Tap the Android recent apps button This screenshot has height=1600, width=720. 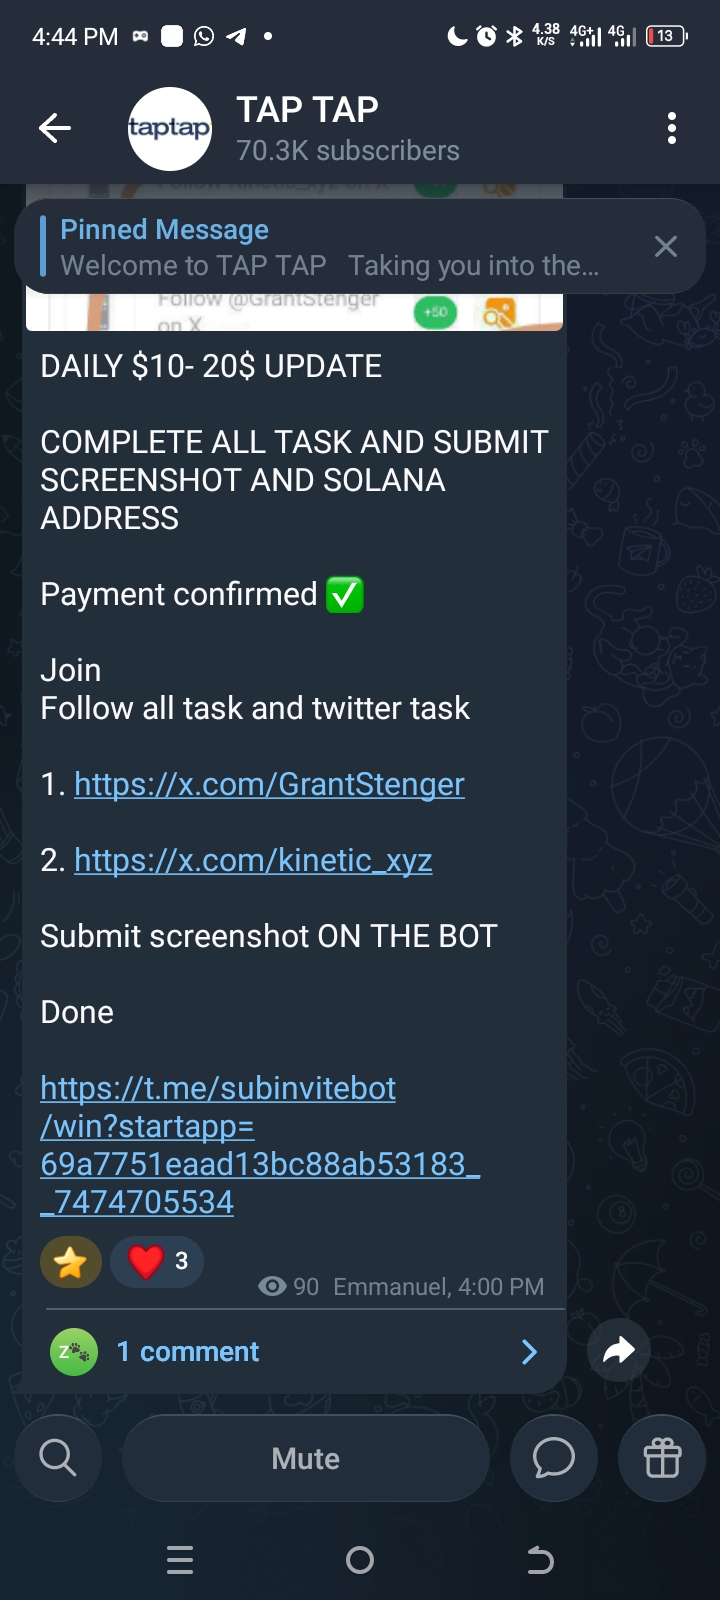point(180,1560)
